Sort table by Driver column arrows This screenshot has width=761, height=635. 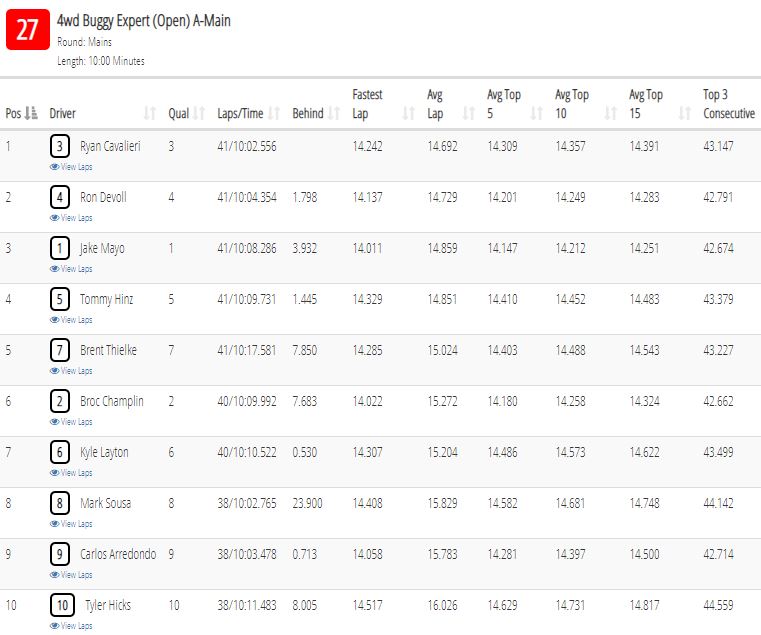149,114
